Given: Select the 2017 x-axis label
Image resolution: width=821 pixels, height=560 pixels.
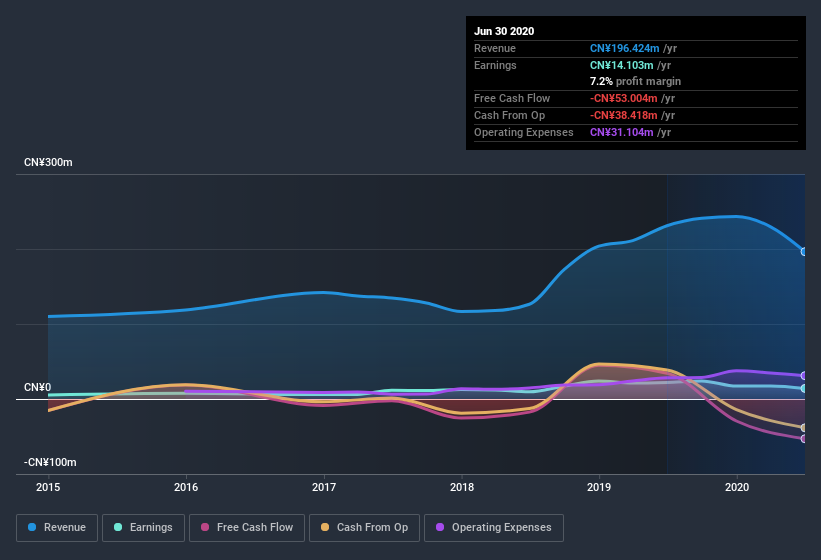Looking at the screenshot, I should [x=324, y=487].
